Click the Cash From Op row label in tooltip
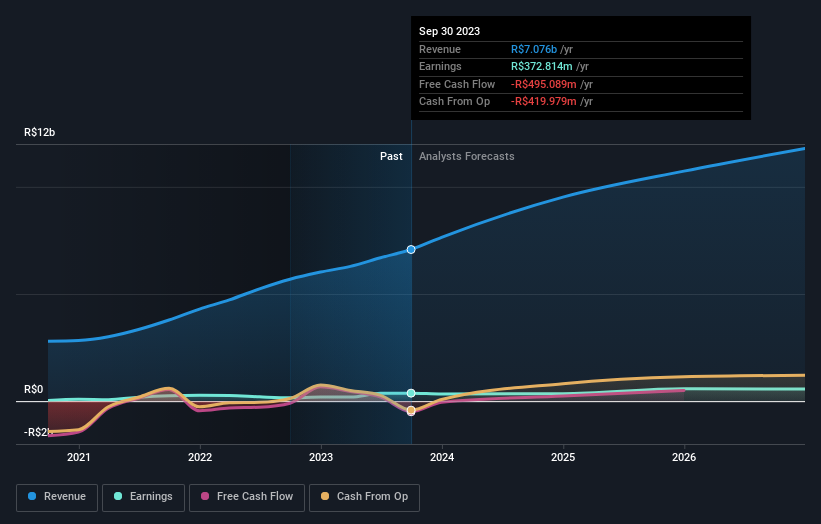This screenshot has height=524, width=821. click(454, 102)
